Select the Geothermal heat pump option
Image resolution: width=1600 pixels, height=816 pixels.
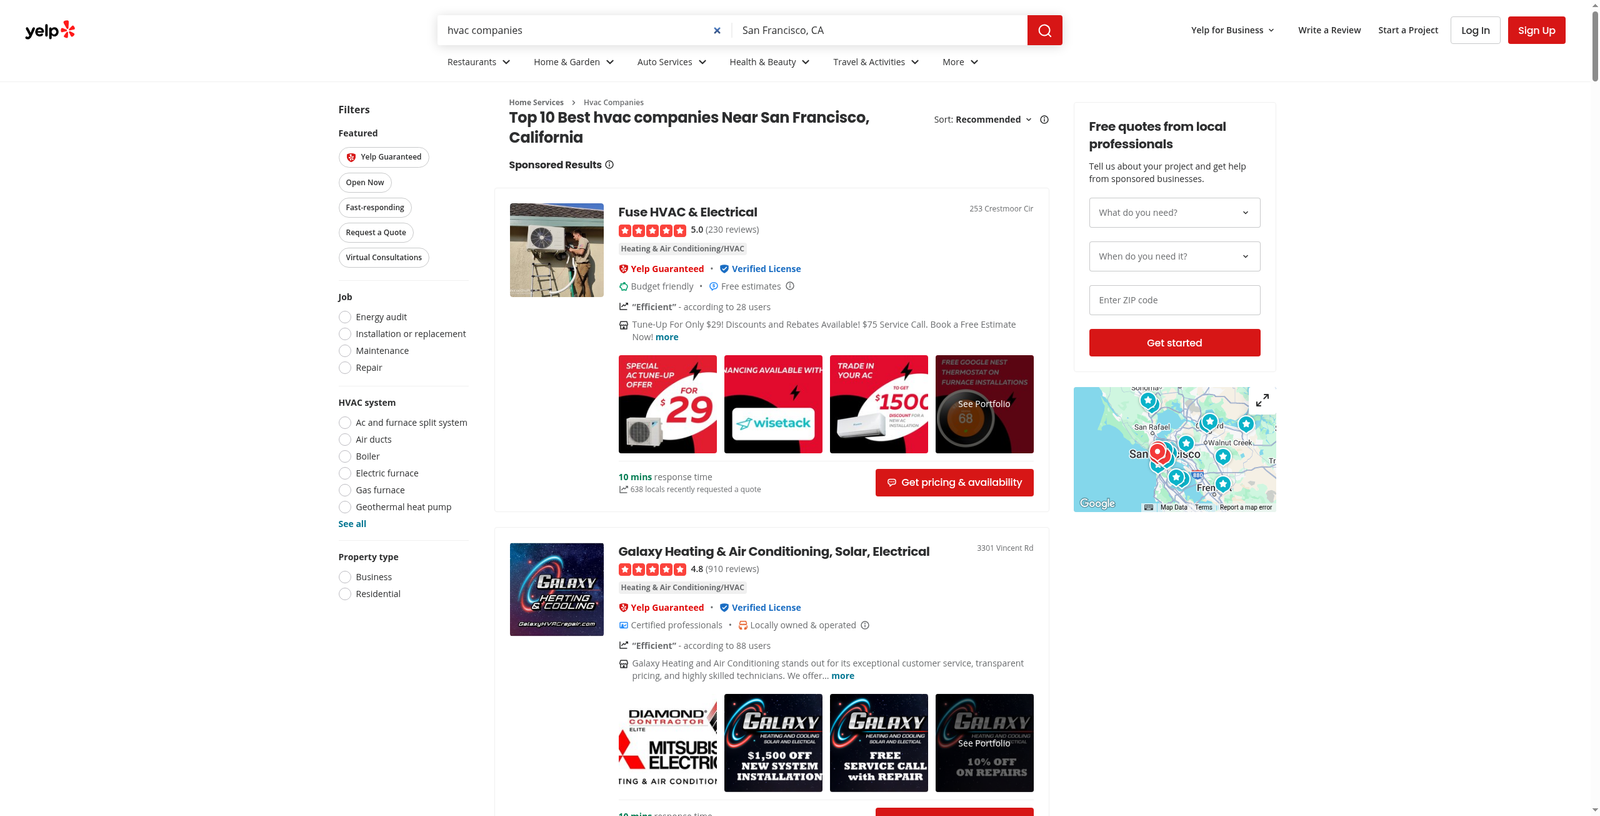[x=345, y=508]
